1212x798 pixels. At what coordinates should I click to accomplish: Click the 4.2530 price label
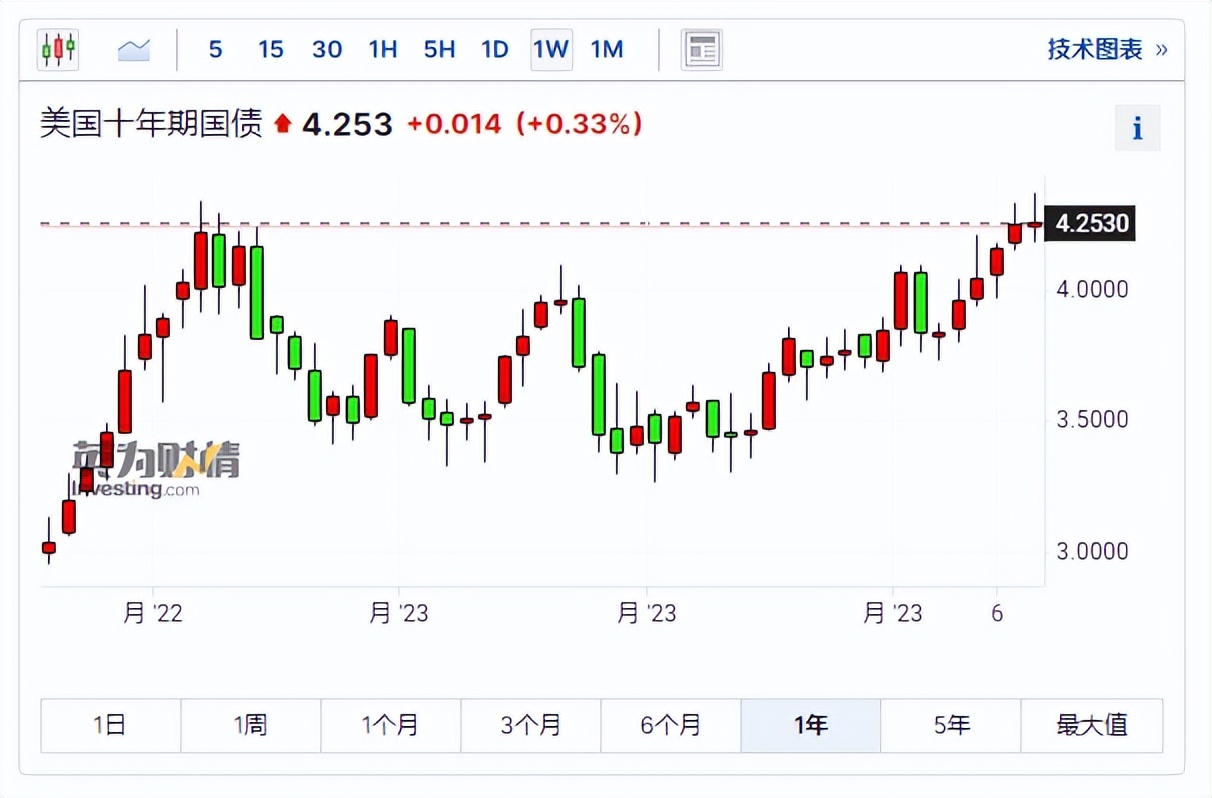1091,224
